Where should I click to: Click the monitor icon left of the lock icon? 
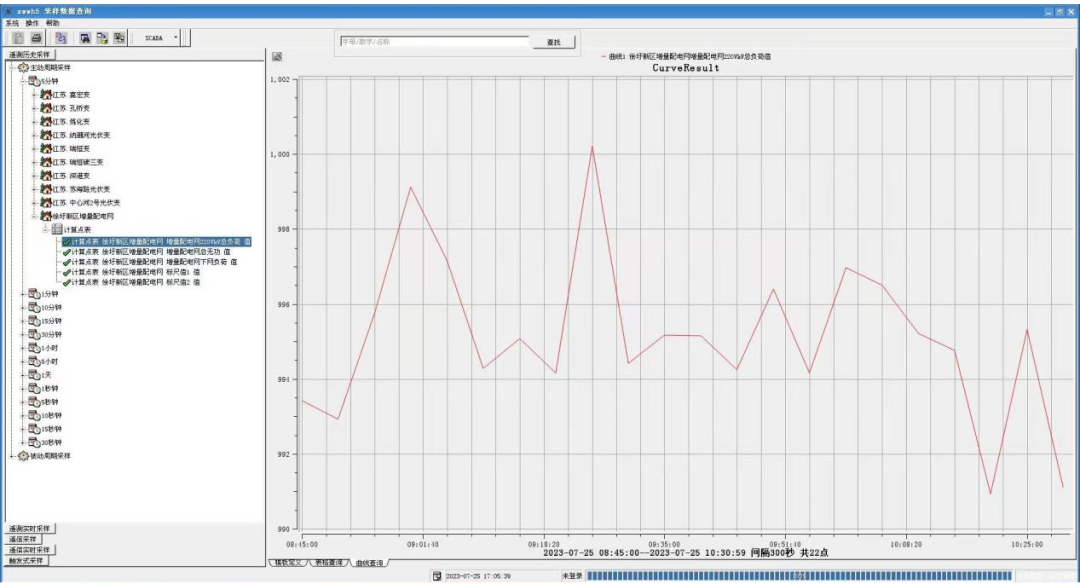[85, 38]
